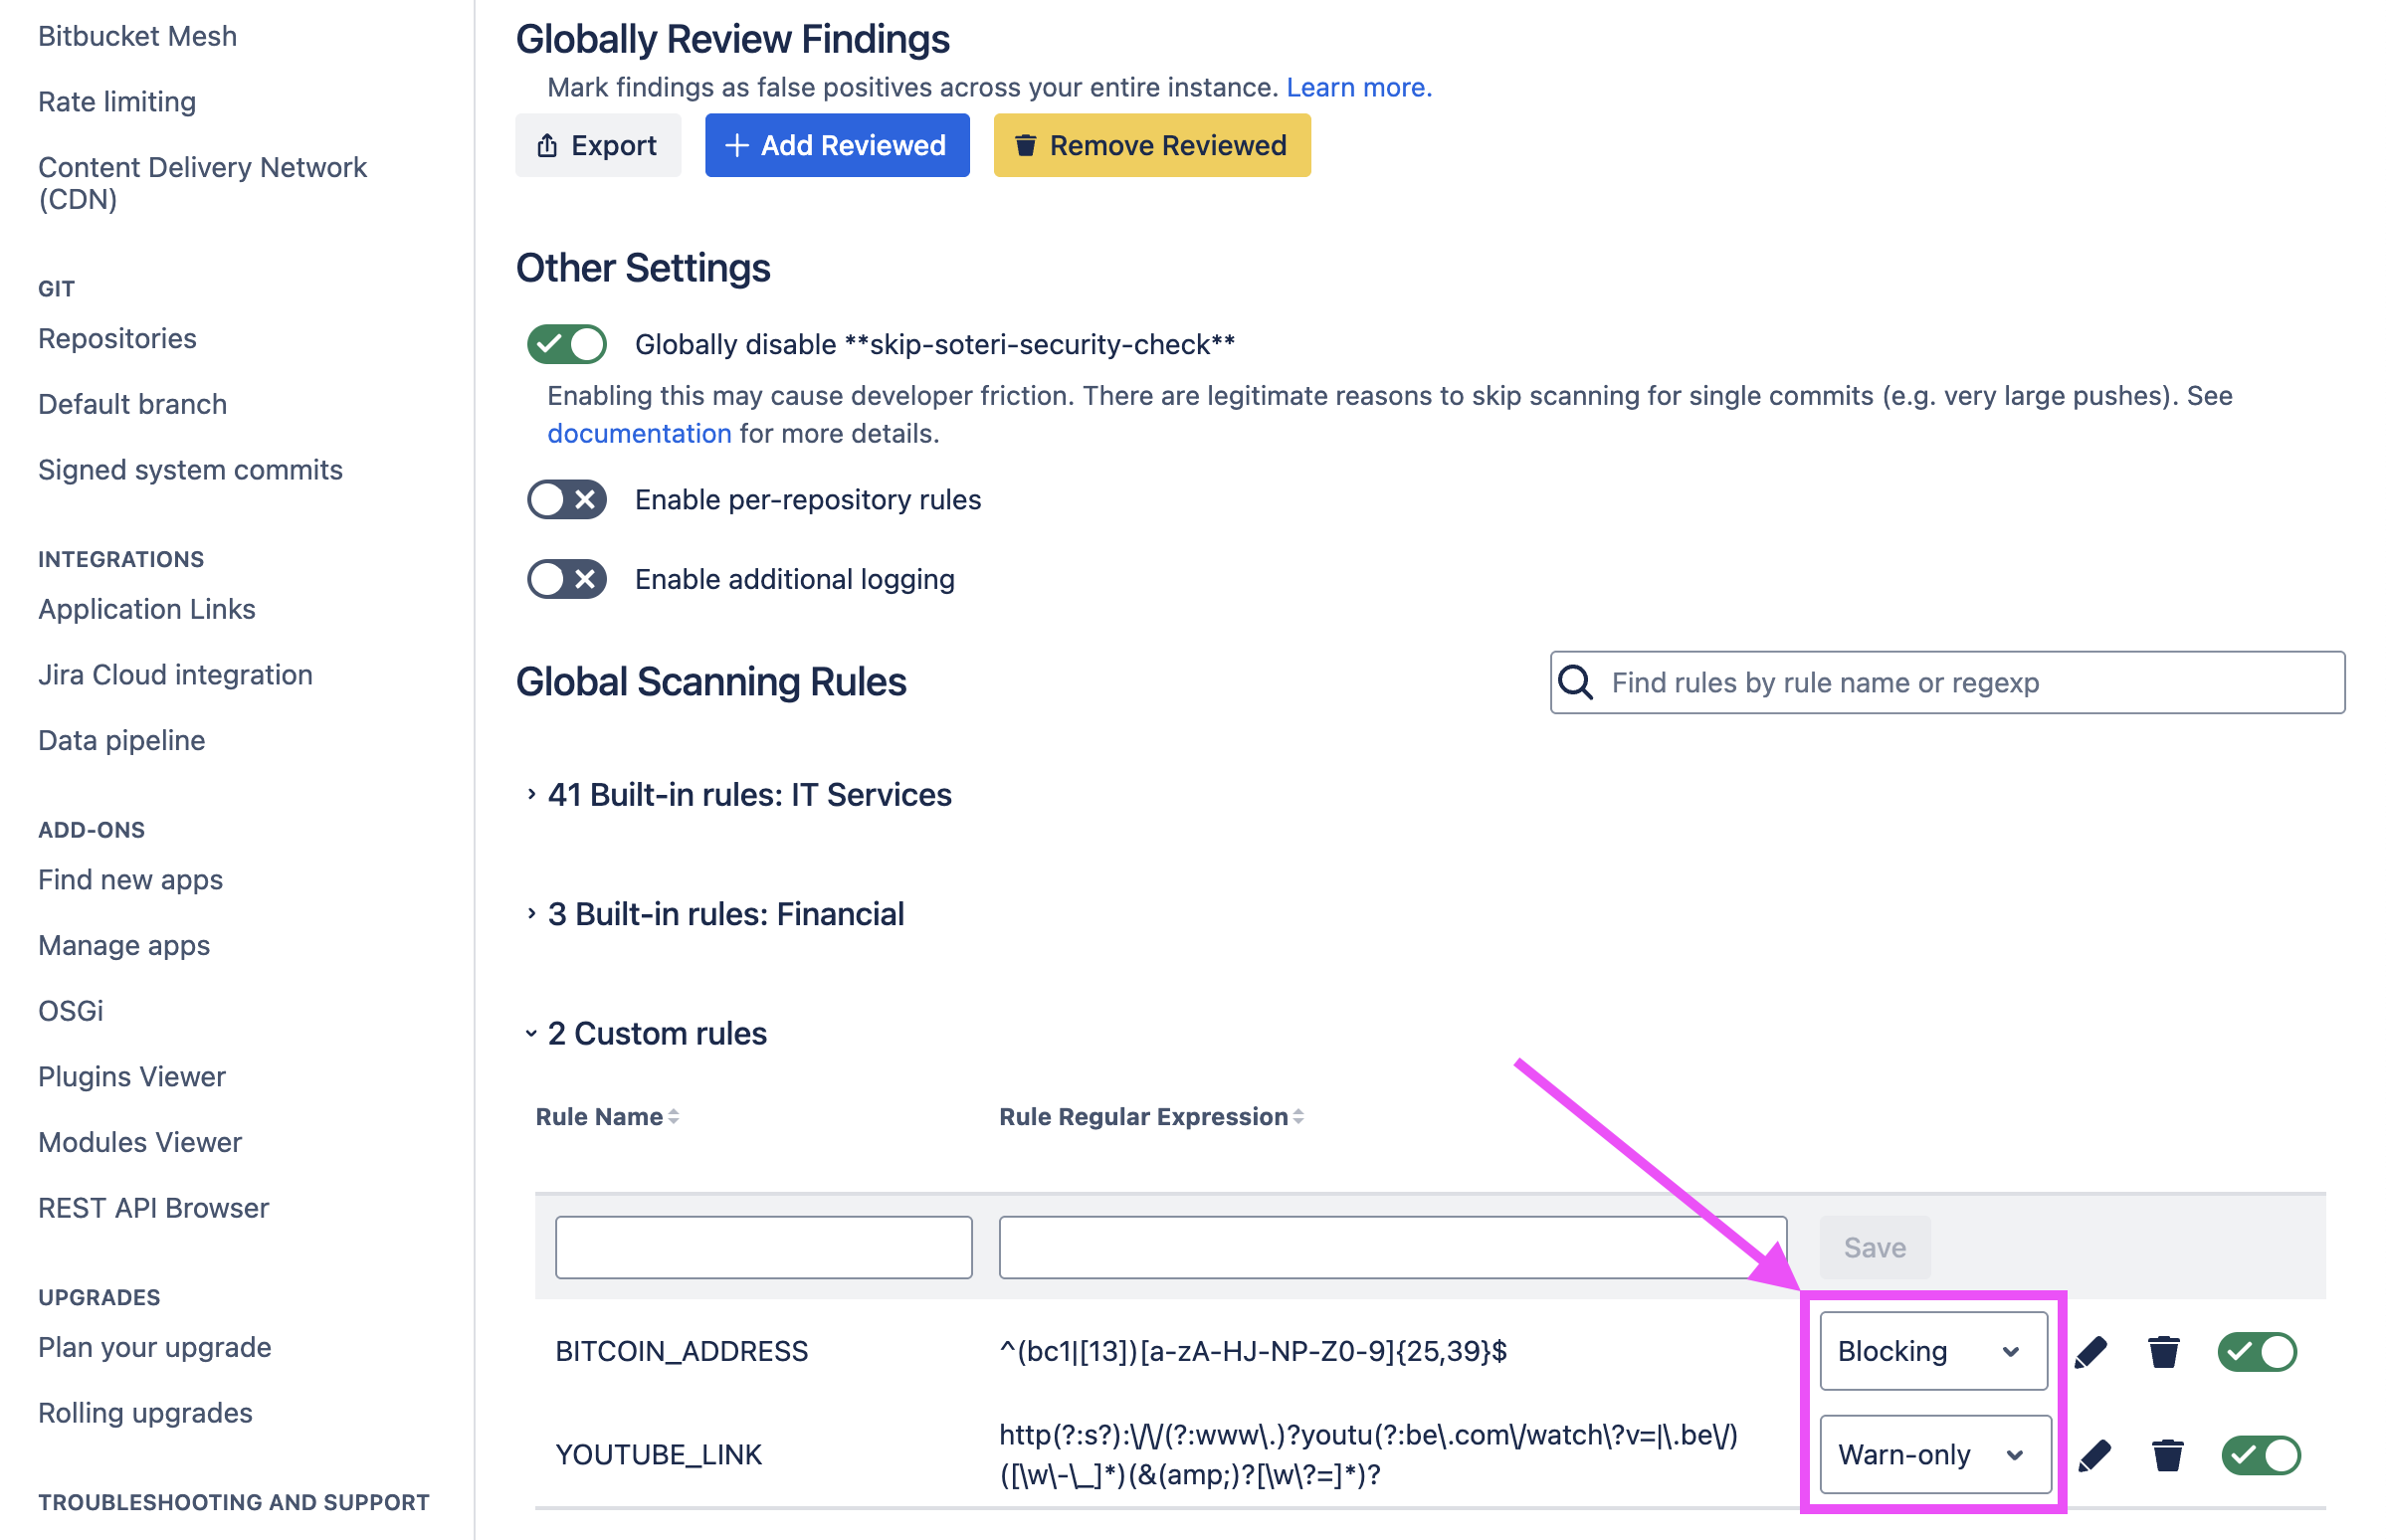Click the edit pencil for BITCOIN_ADDRESS rule

2091,1352
